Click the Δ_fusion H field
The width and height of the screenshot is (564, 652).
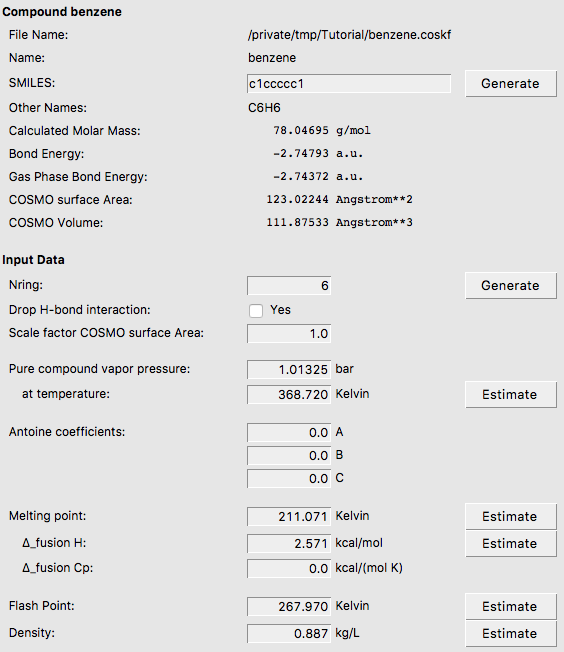point(289,543)
